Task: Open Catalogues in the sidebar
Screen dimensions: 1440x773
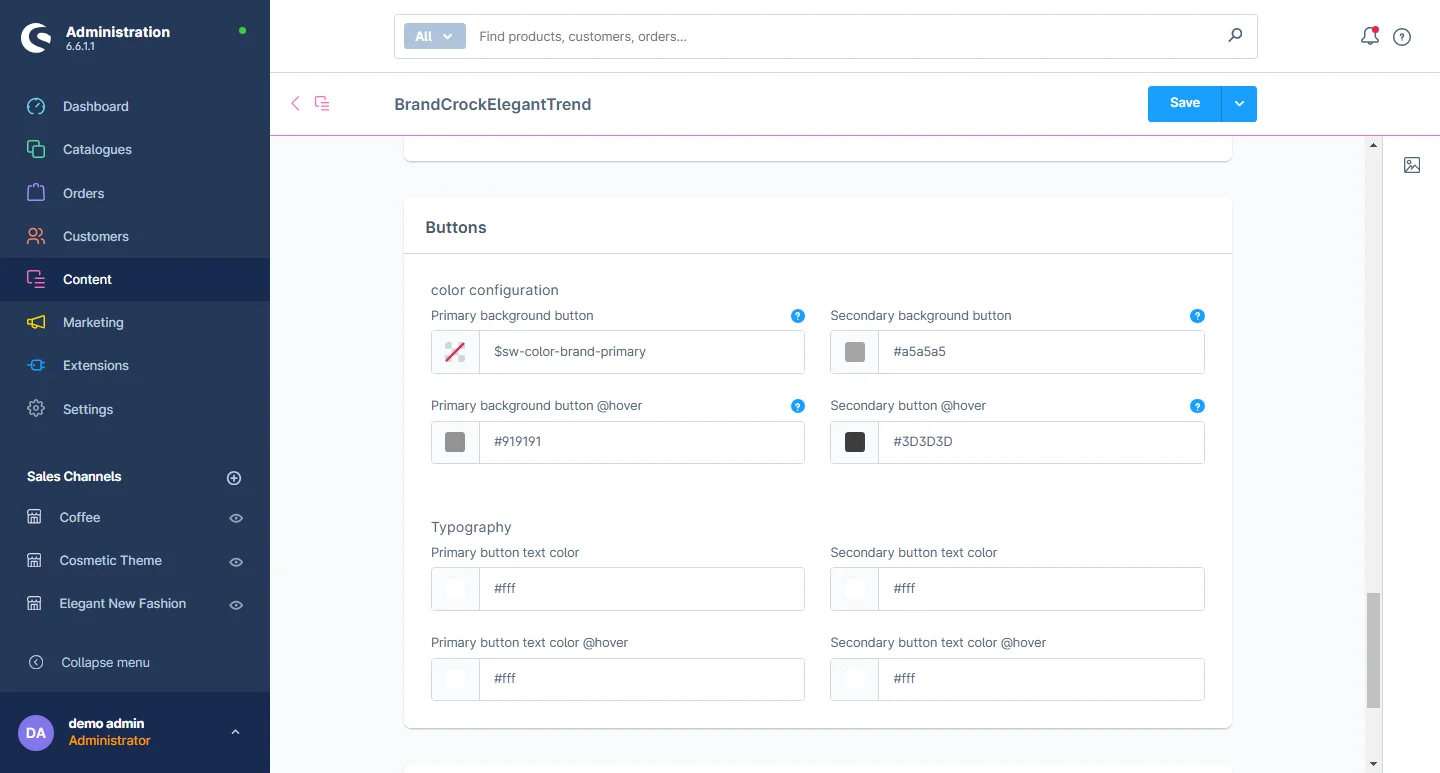Action: [97, 150]
